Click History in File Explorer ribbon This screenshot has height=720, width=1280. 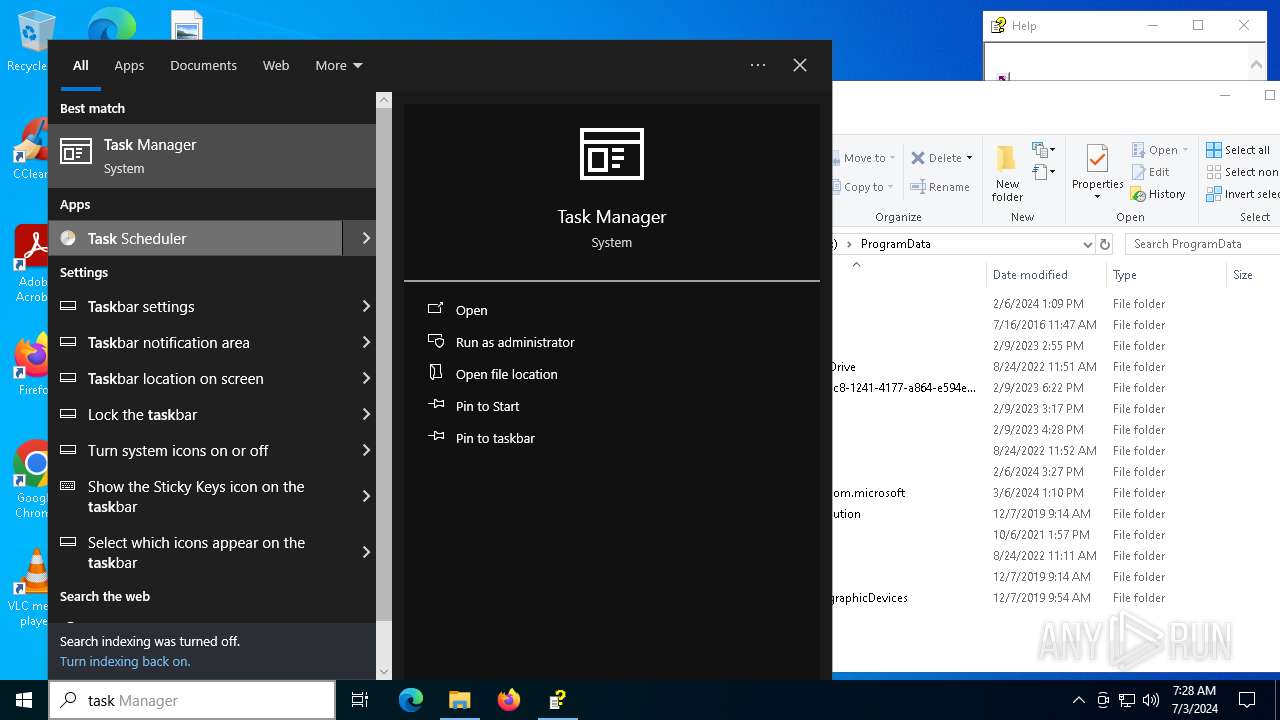tap(1158, 194)
